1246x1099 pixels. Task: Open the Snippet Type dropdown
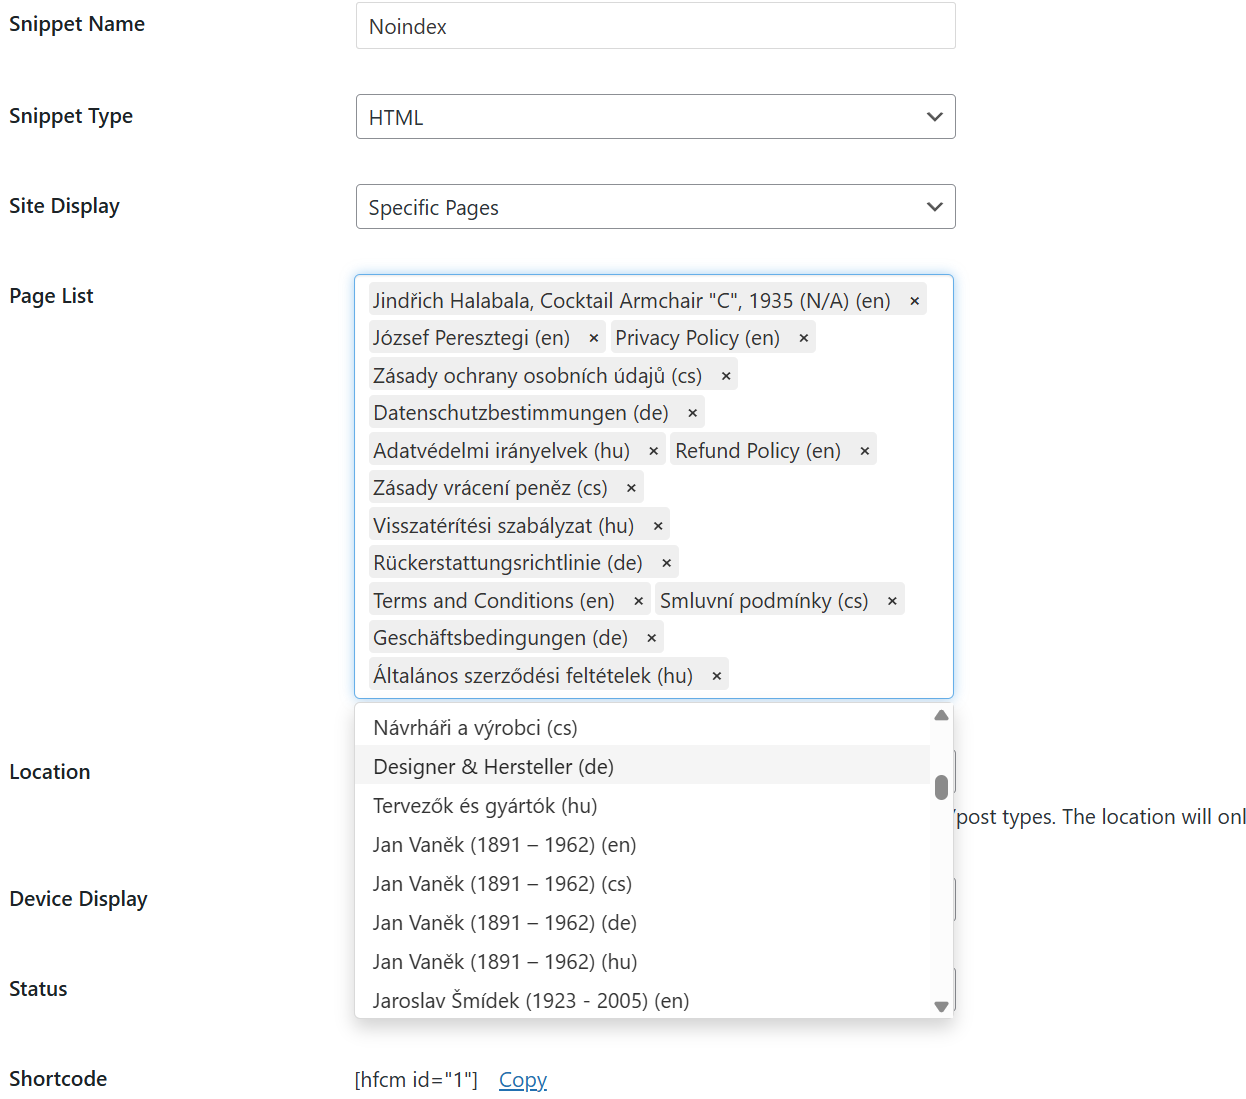(655, 117)
